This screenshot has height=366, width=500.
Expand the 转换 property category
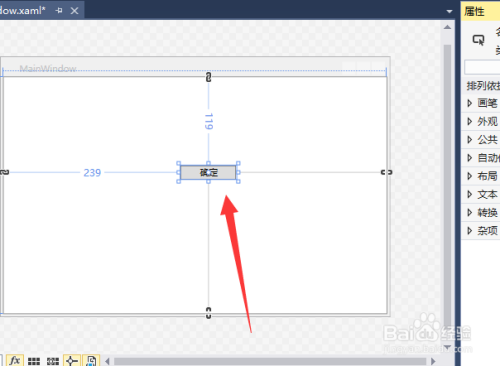point(469,212)
